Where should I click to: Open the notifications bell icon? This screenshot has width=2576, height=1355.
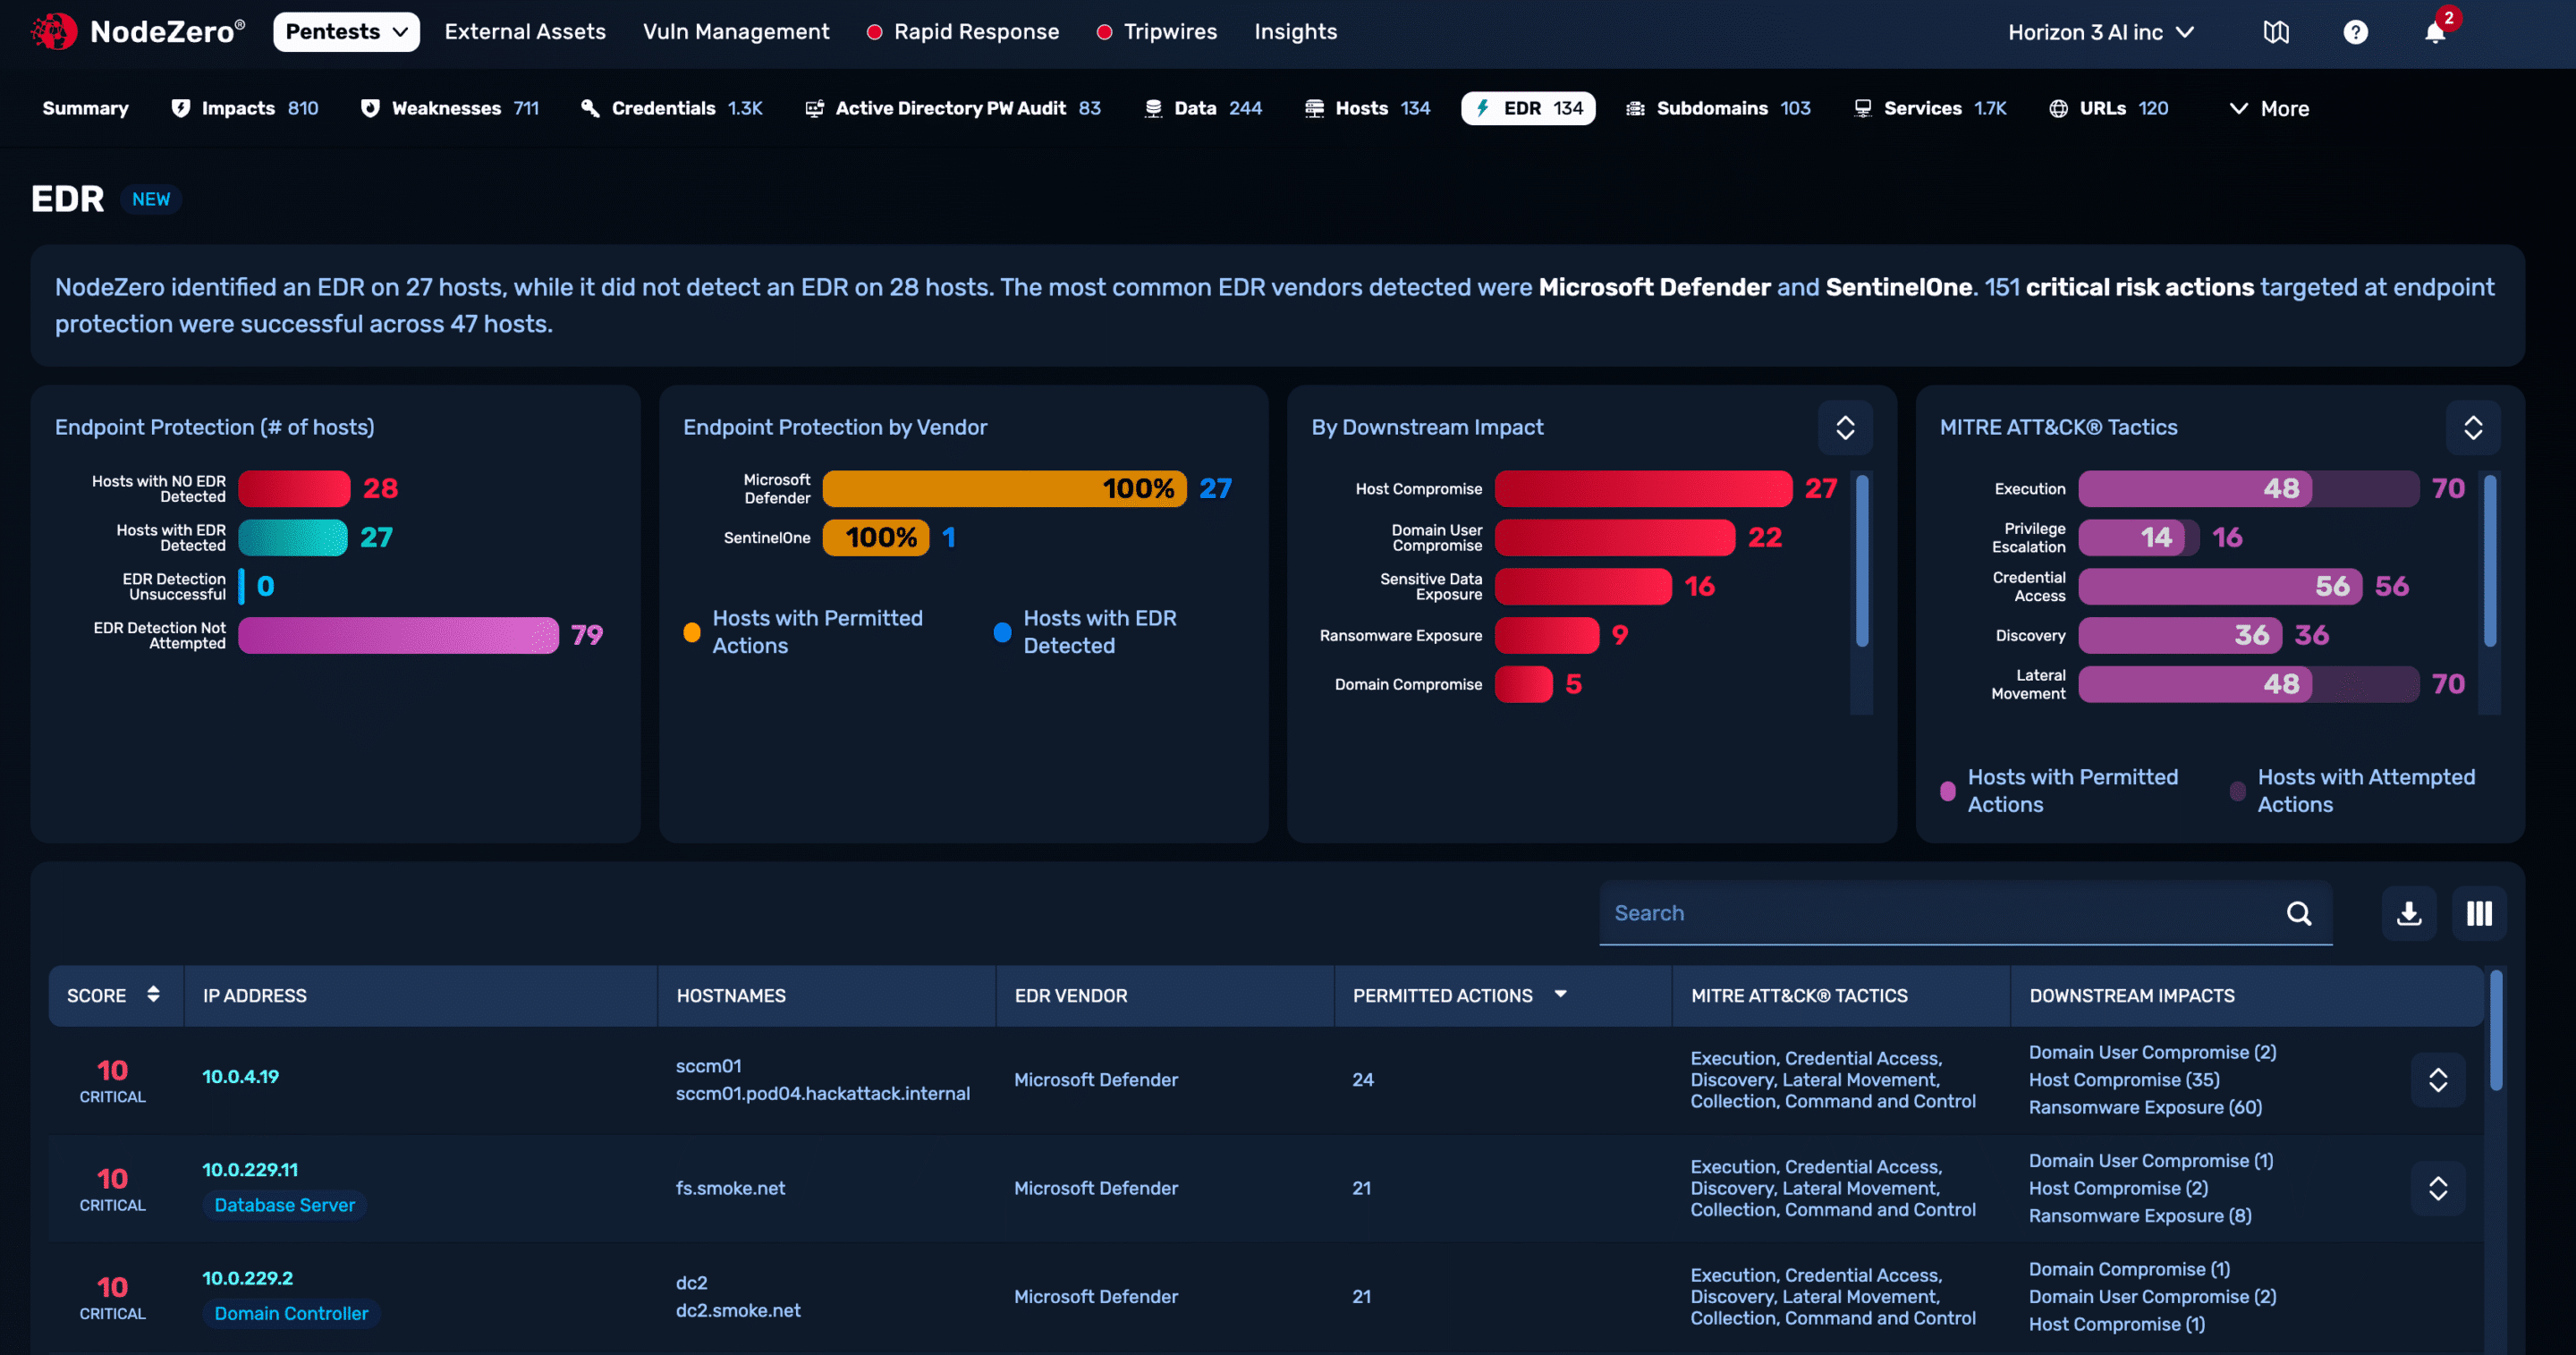tap(2435, 32)
